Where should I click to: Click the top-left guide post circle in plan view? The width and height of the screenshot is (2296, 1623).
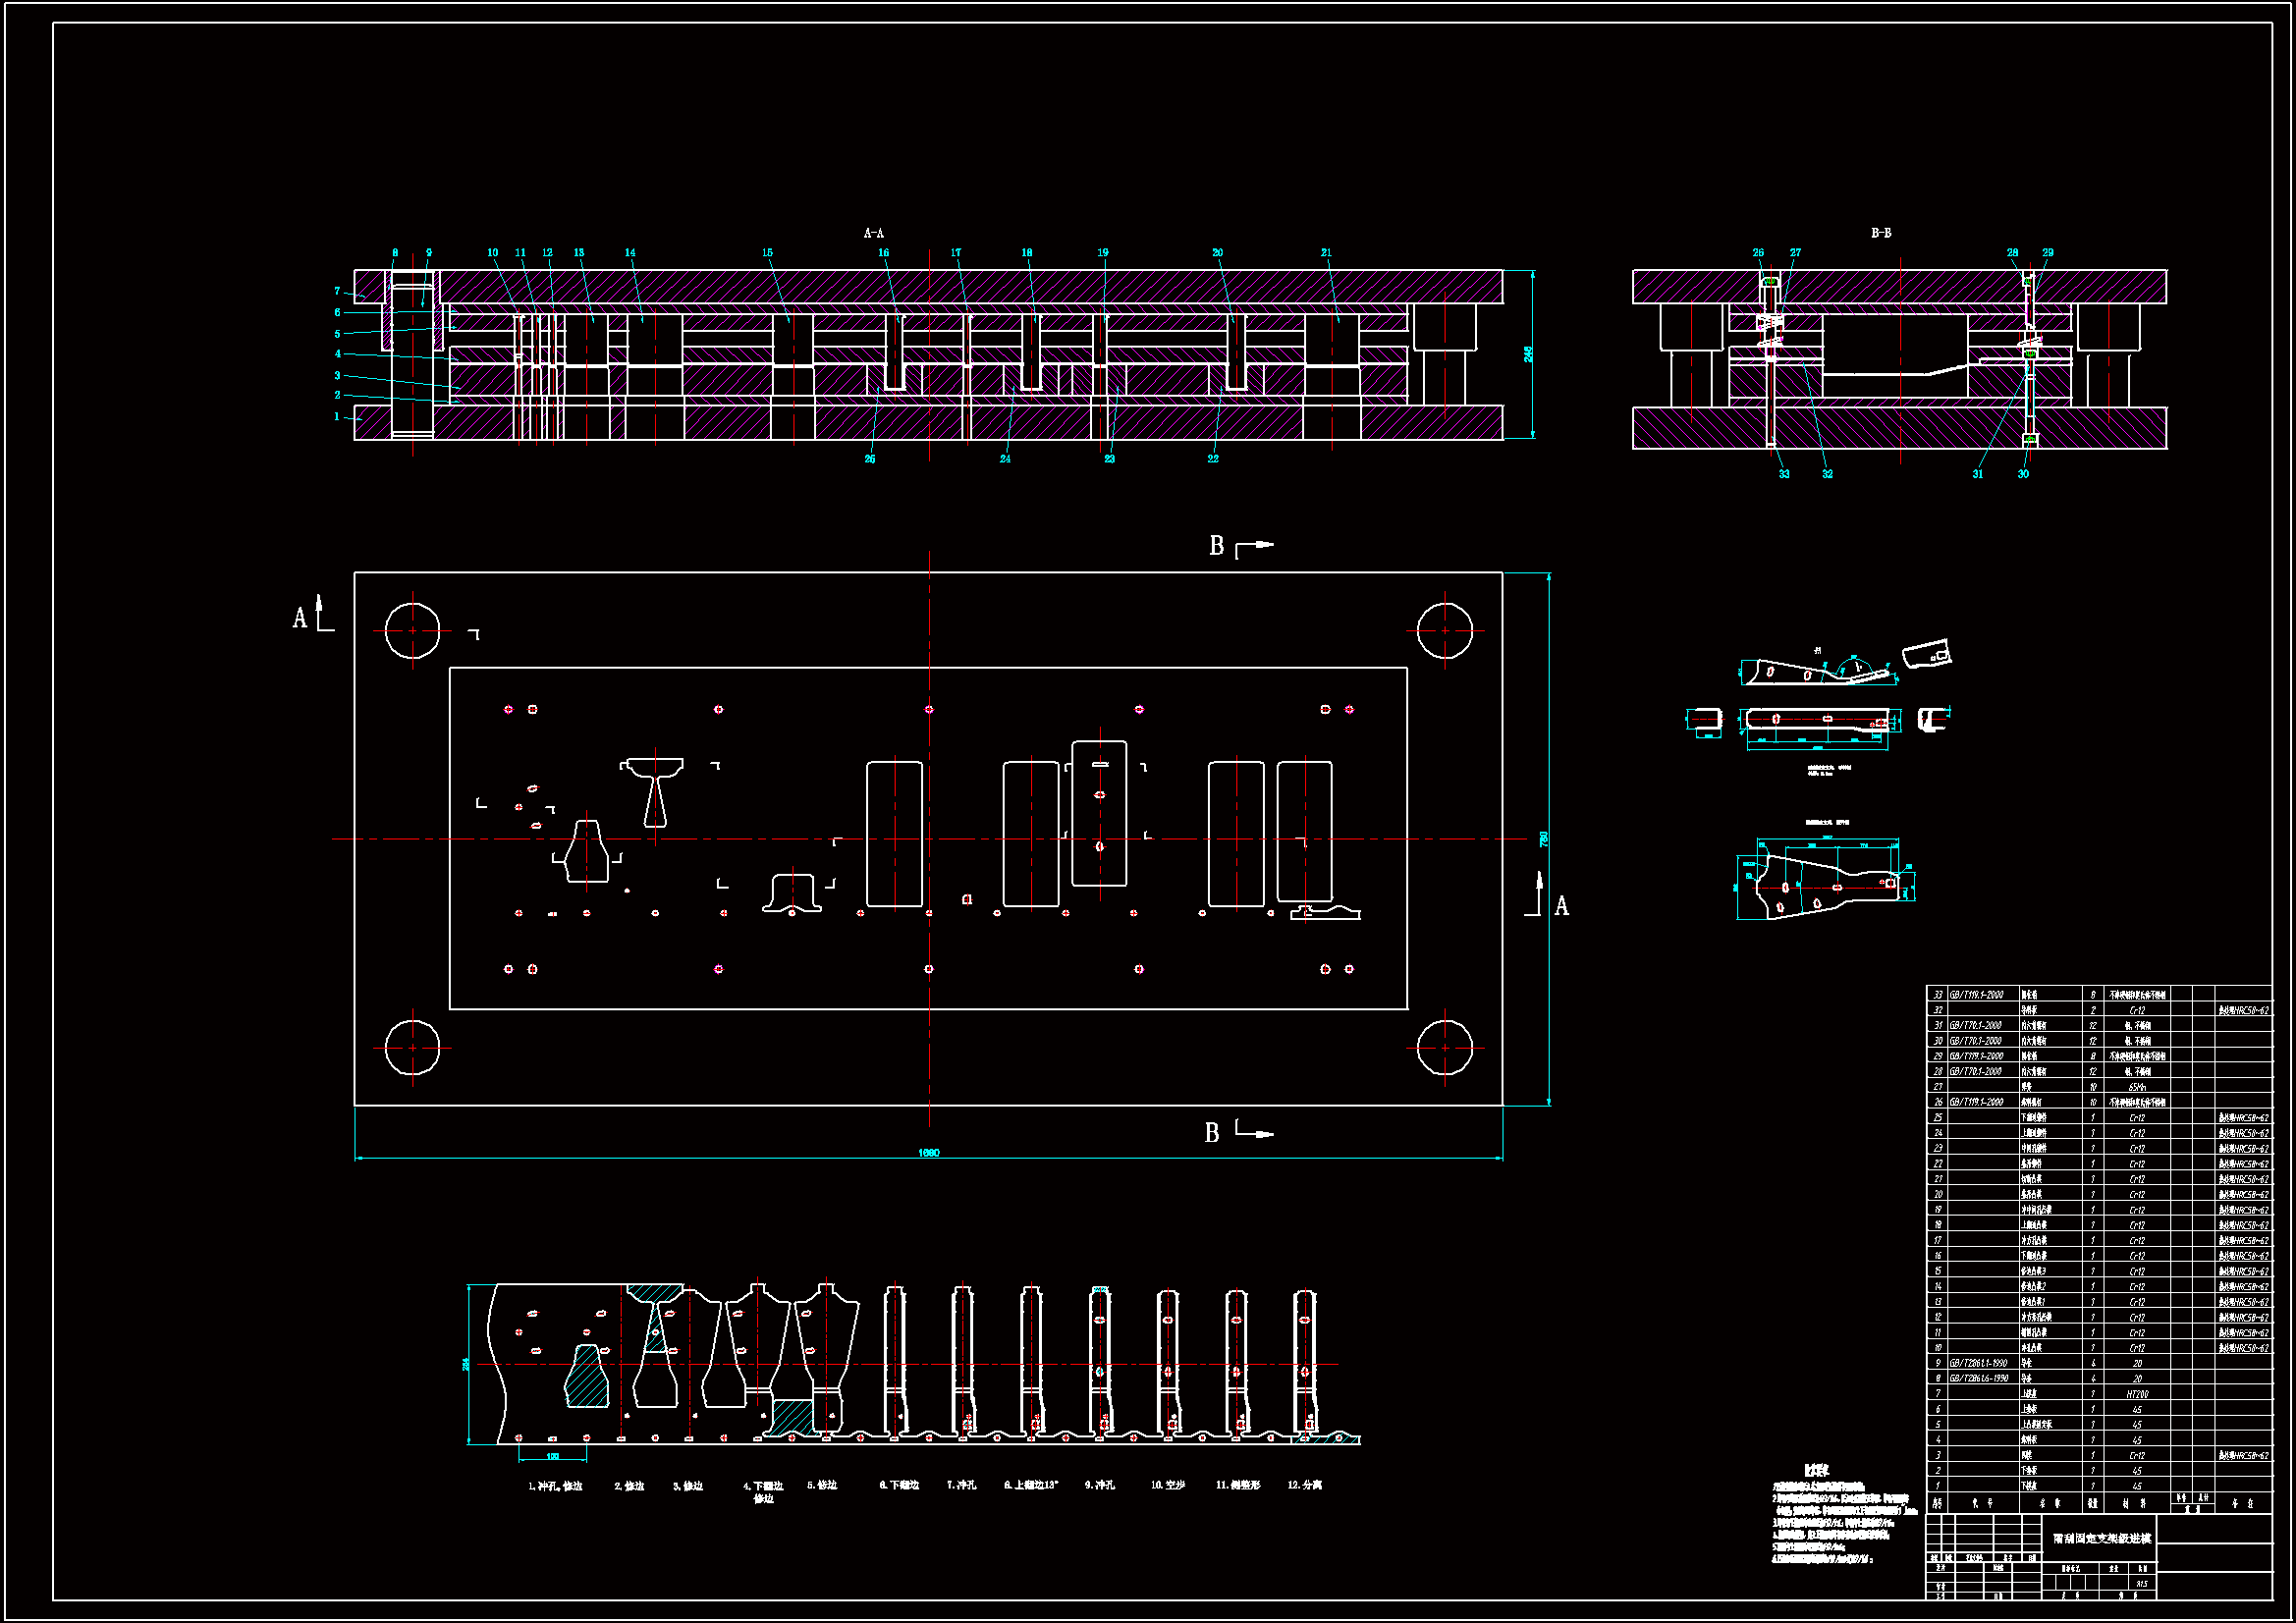point(412,631)
